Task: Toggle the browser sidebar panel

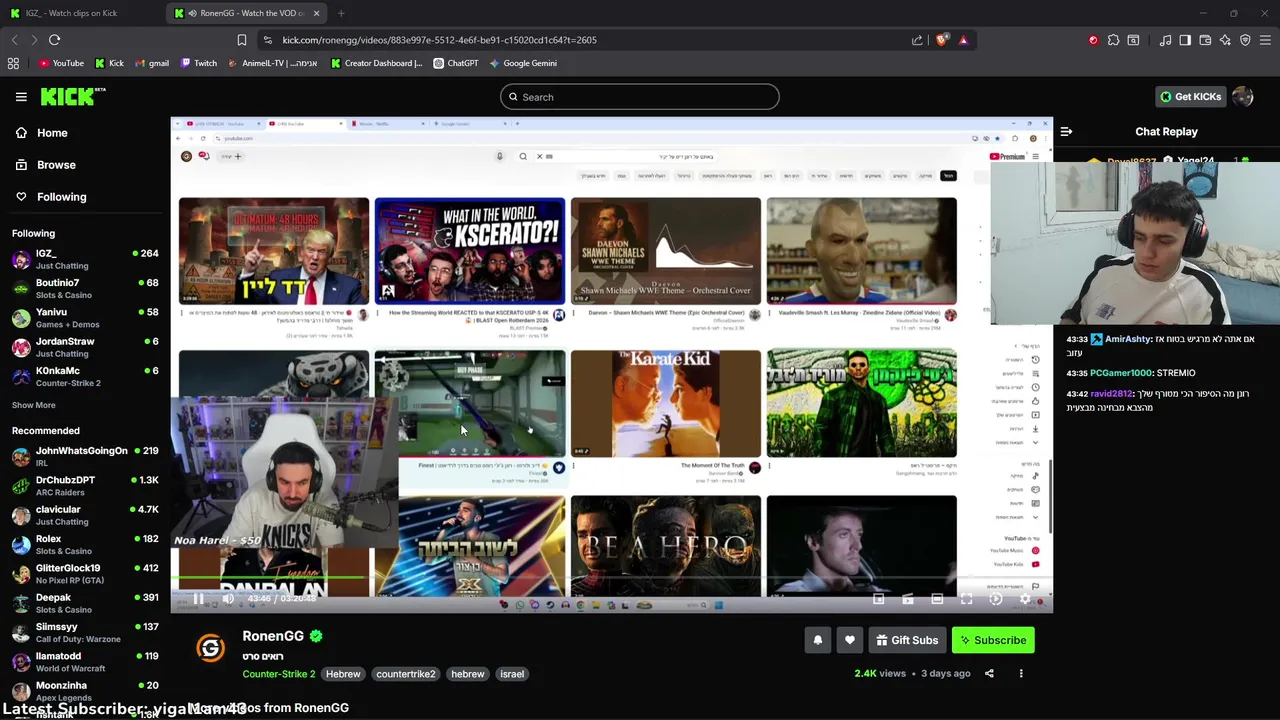Action: click(x=1185, y=40)
